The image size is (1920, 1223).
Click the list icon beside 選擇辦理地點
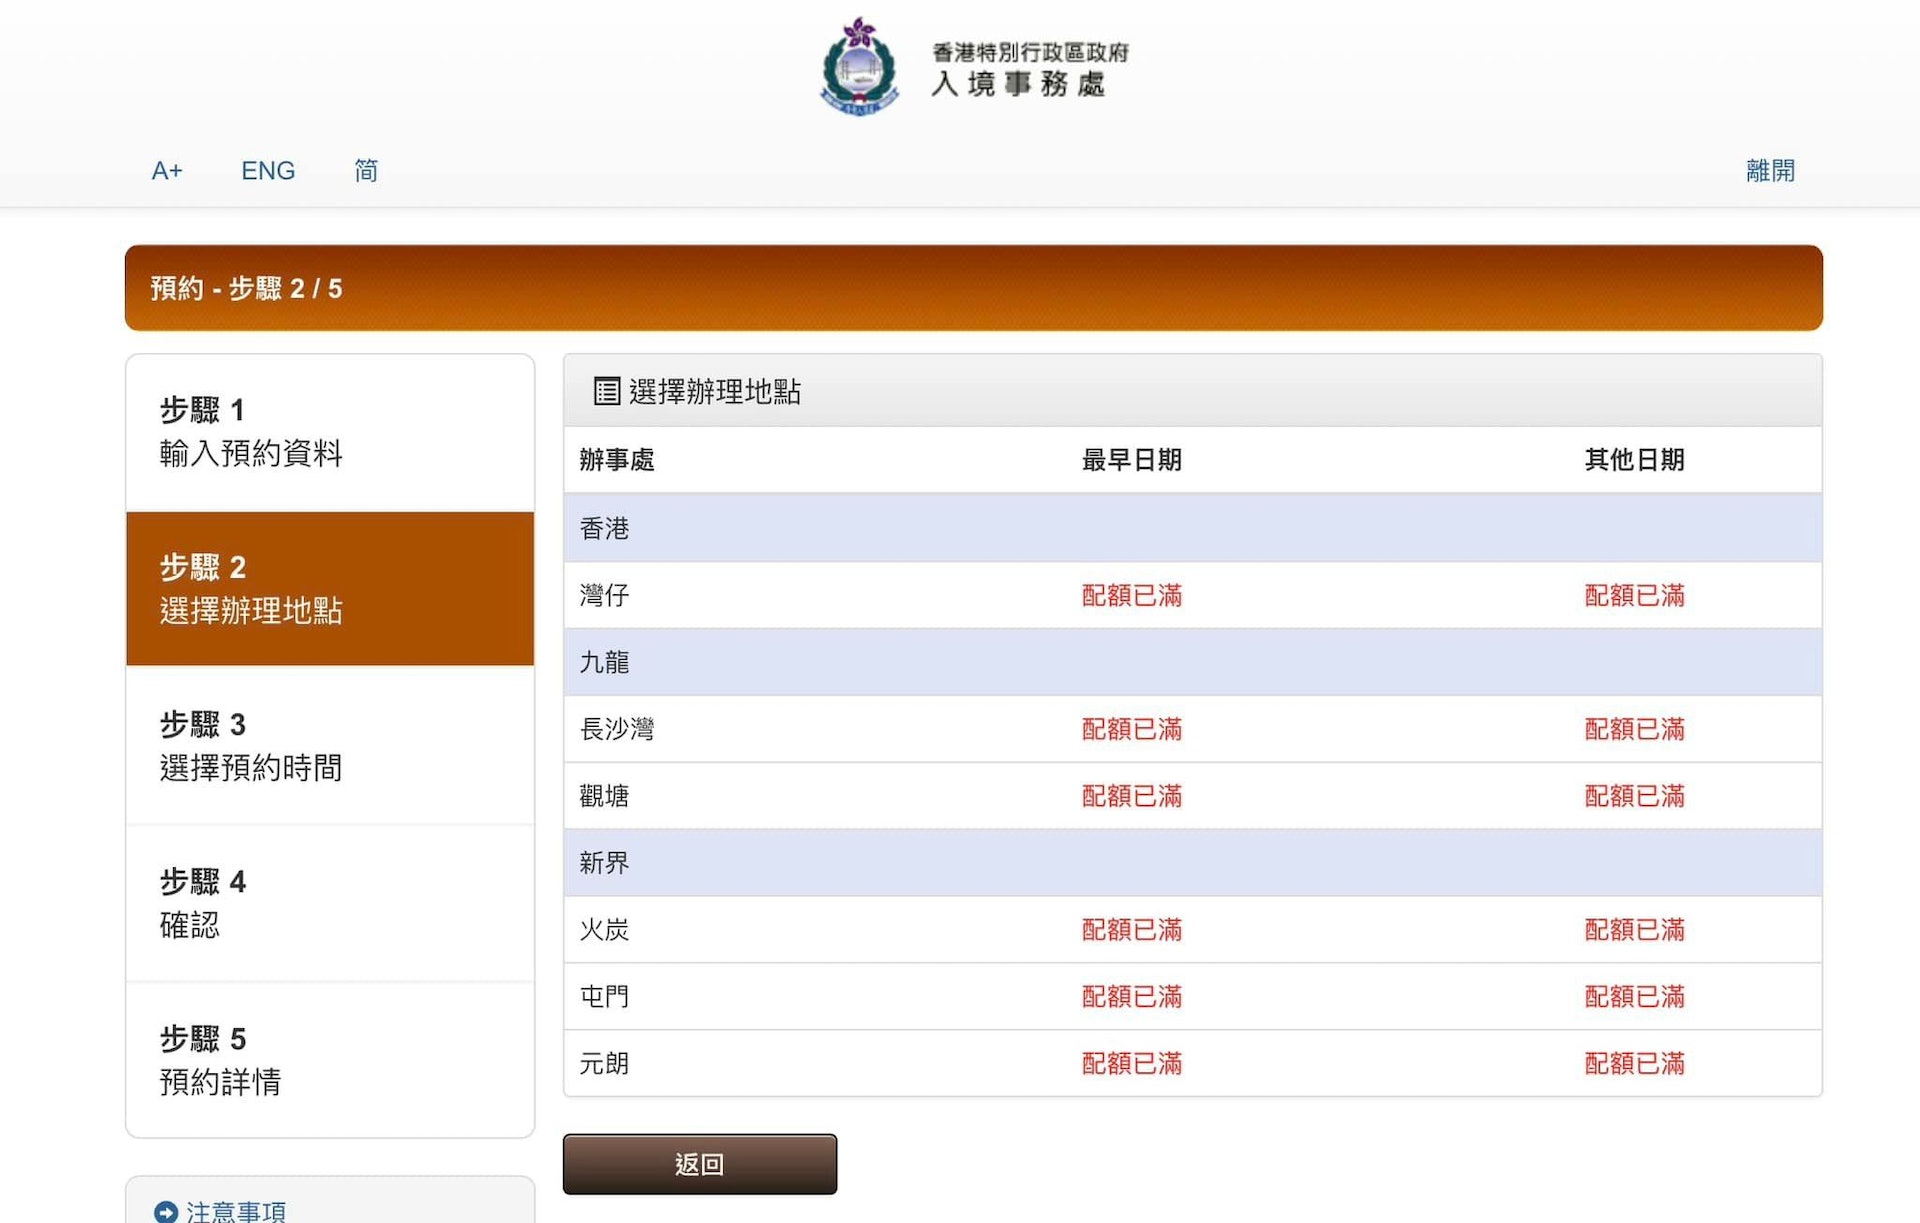coord(606,391)
